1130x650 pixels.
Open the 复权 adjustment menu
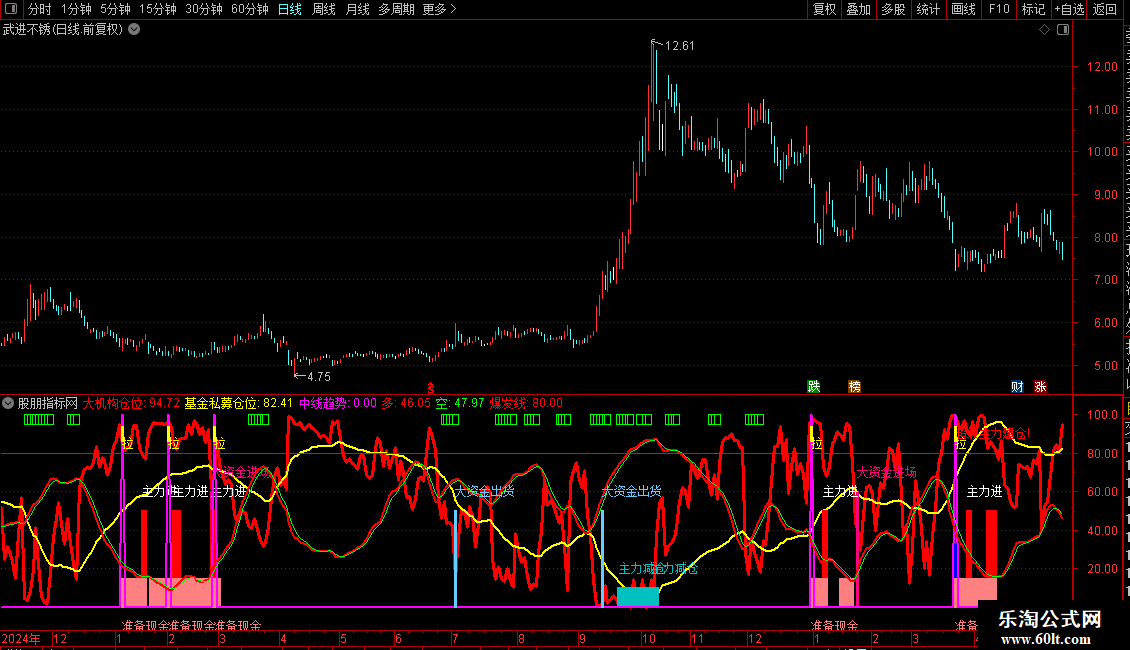tap(824, 9)
